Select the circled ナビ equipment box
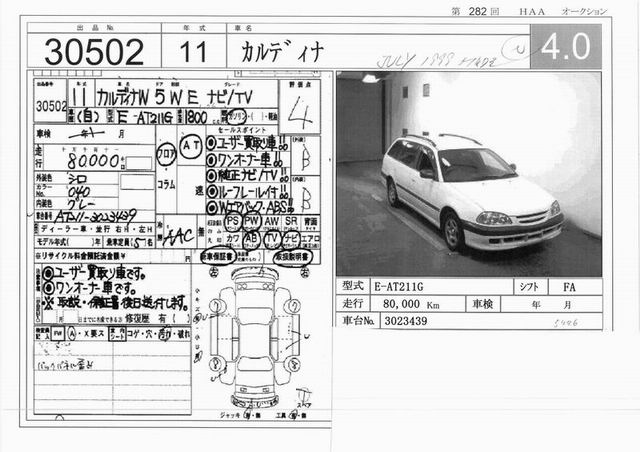The width and height of the screenshot is (640, 452). (291, 239)
